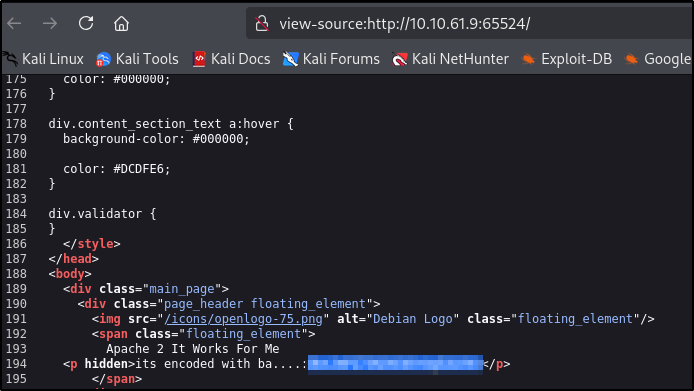This screenshot has width=694, height=391.
Task: Open the Kali NetHunter bookmark
Action: (450, 59)
